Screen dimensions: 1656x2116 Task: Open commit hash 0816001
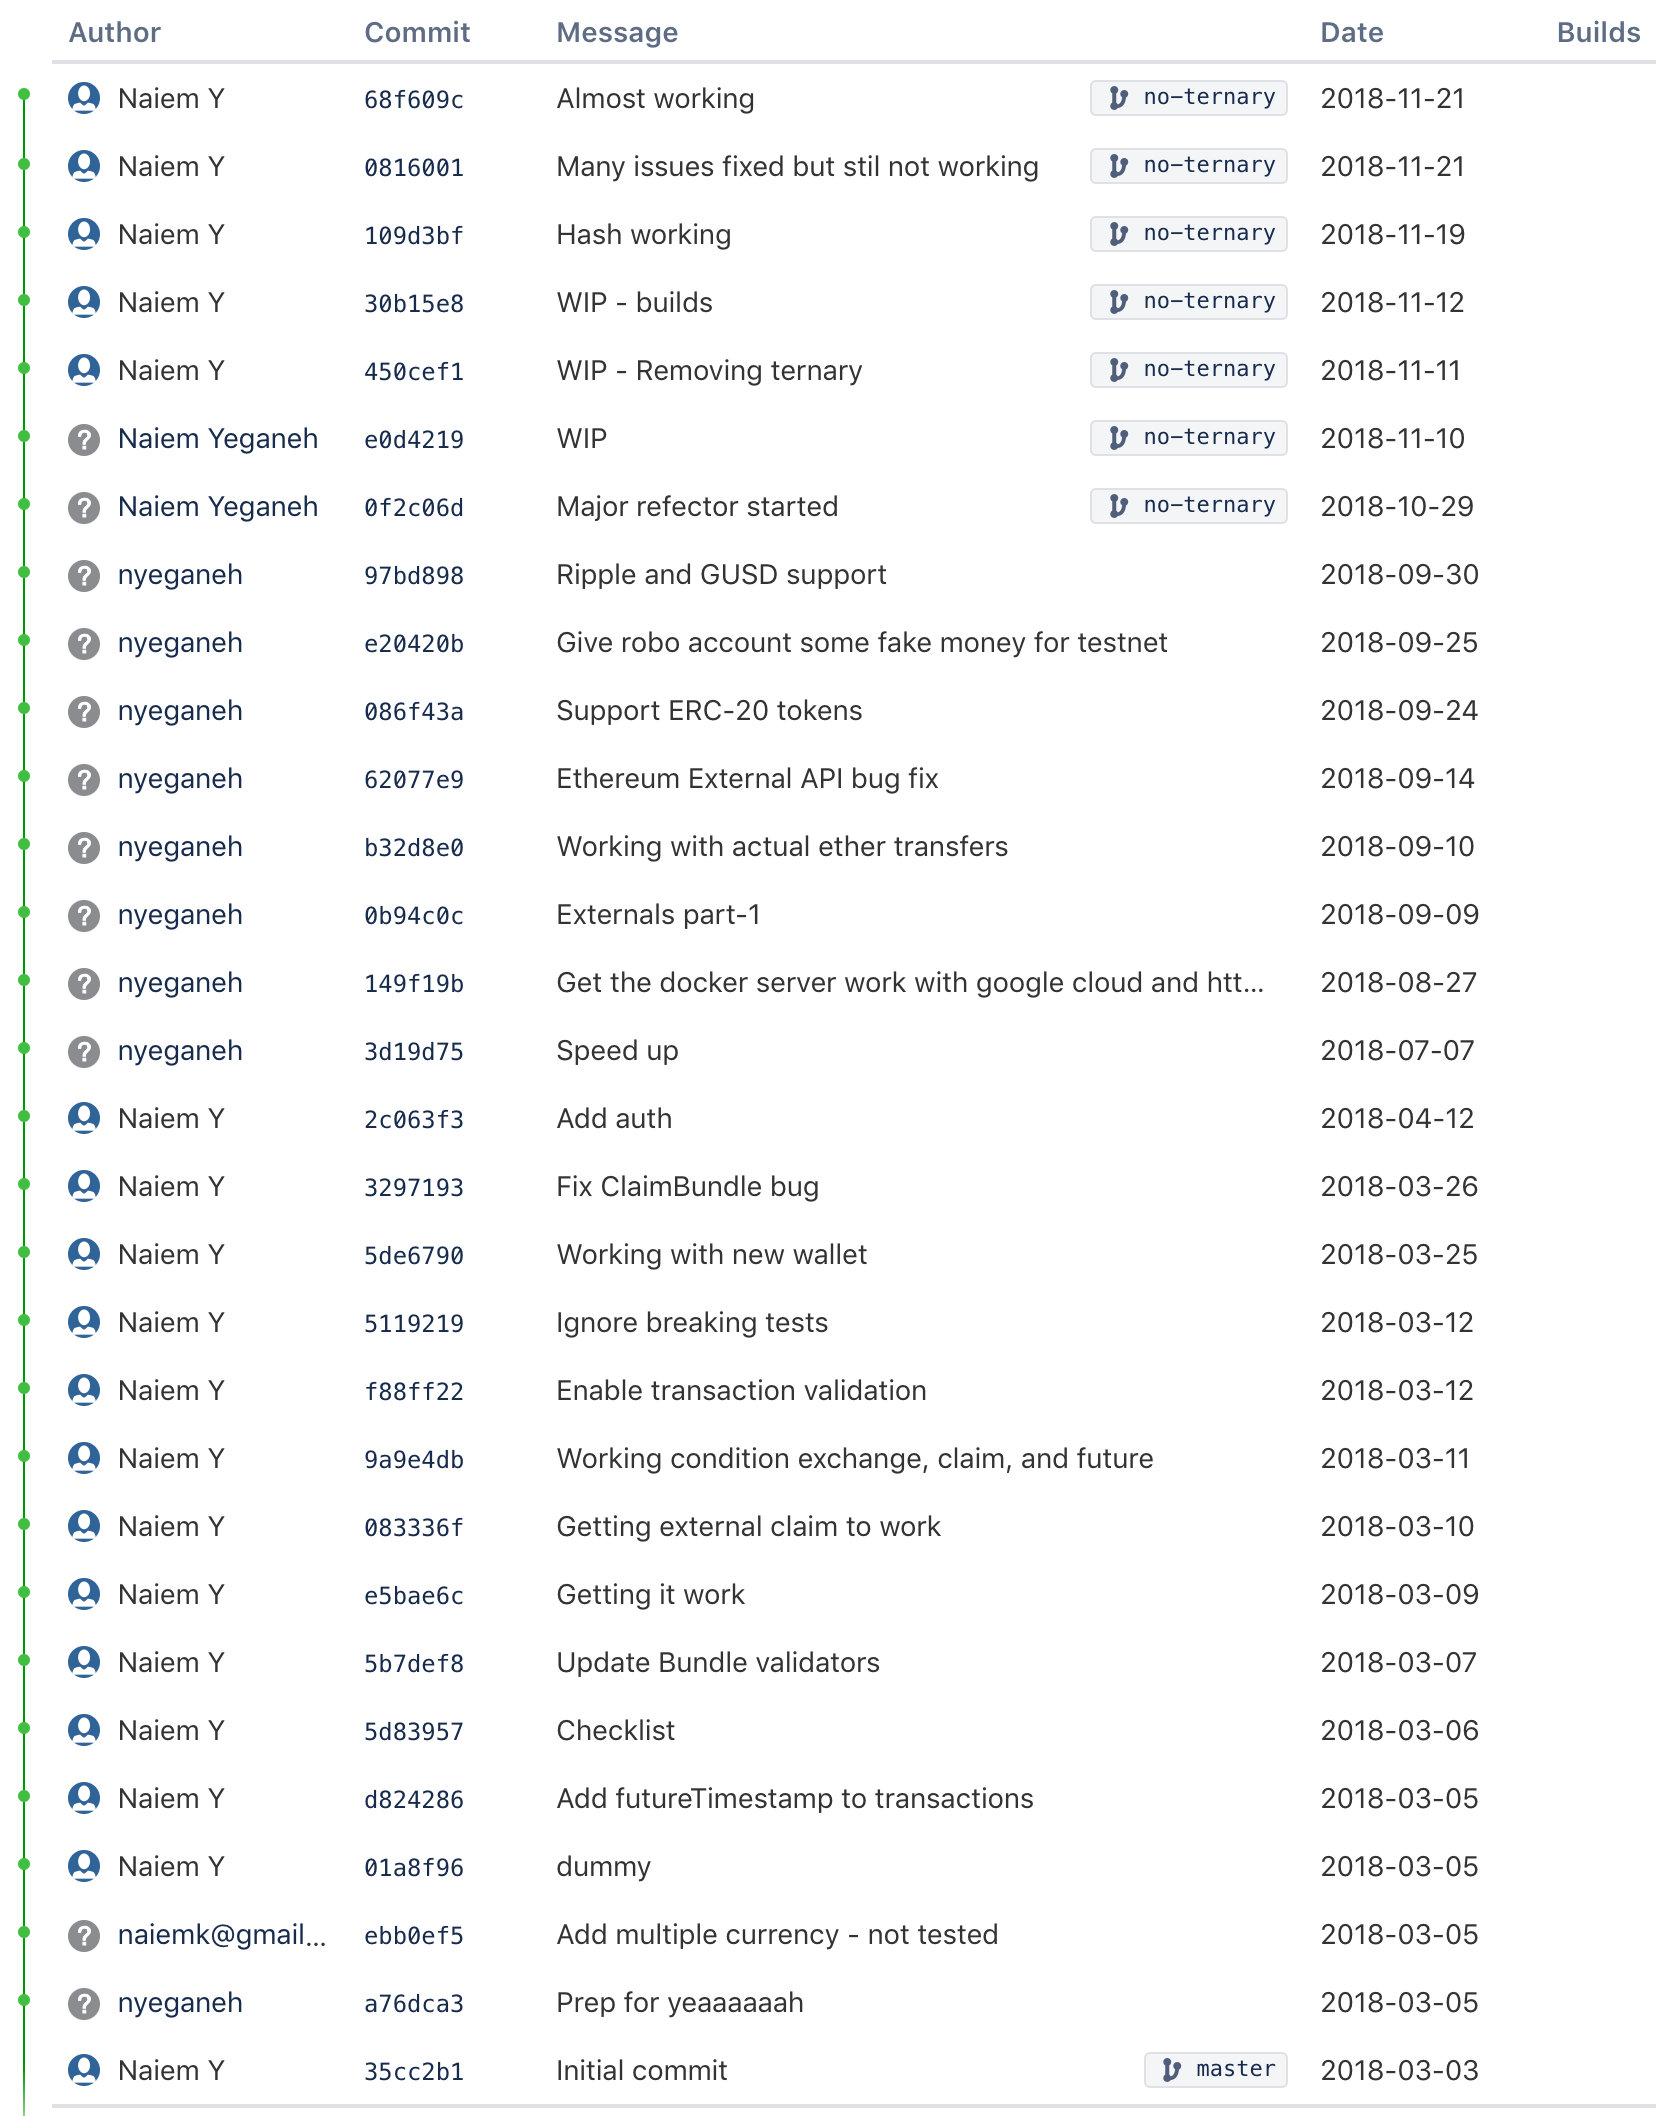(x=413, y=167)
